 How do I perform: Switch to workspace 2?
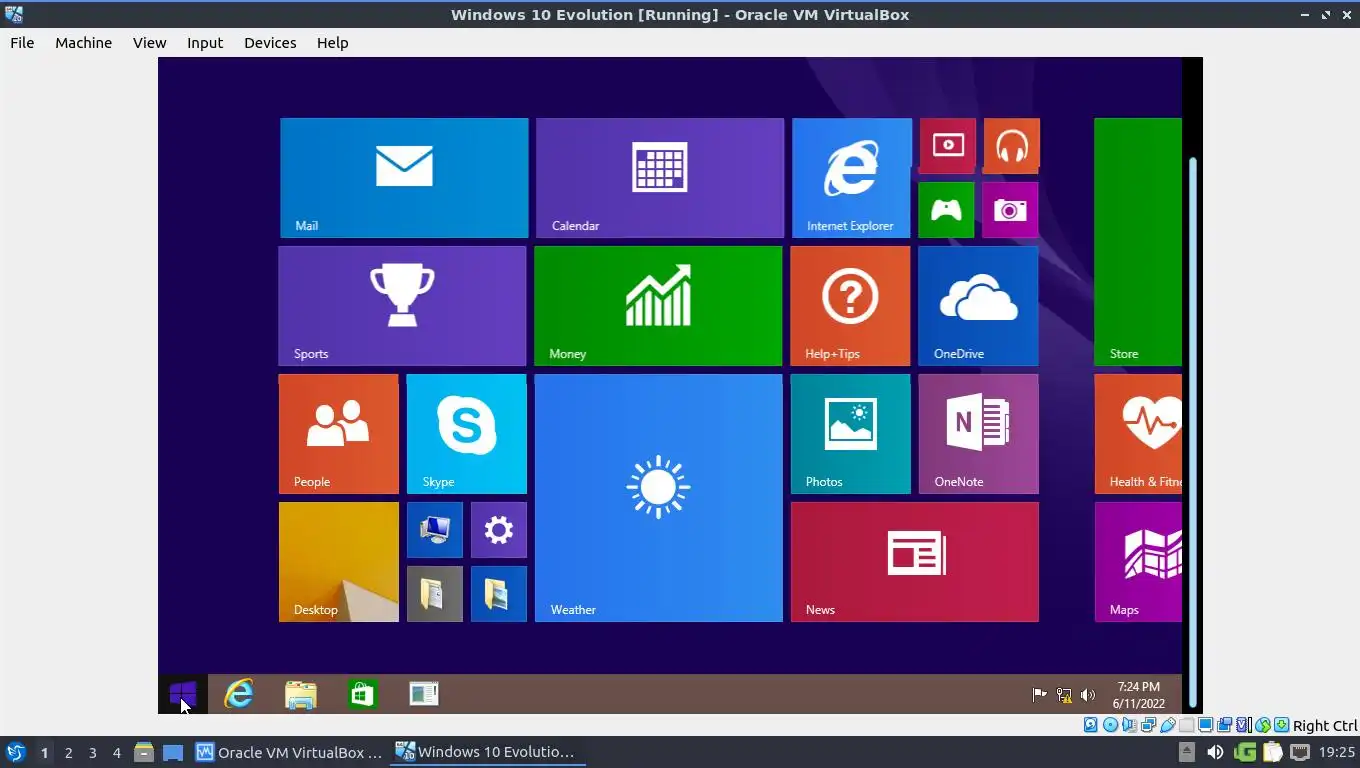coord(68,752)
